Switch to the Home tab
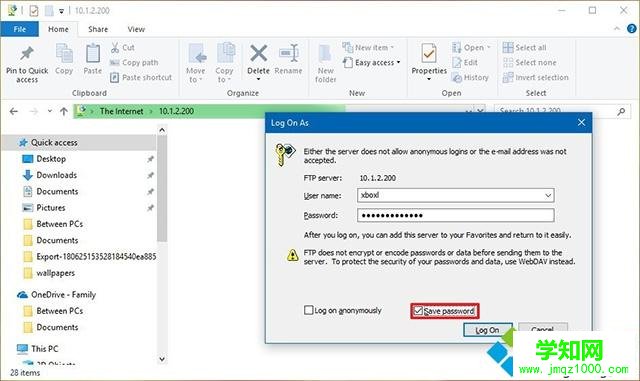Screen dimensions: 640x381 [x=58, y=29]
